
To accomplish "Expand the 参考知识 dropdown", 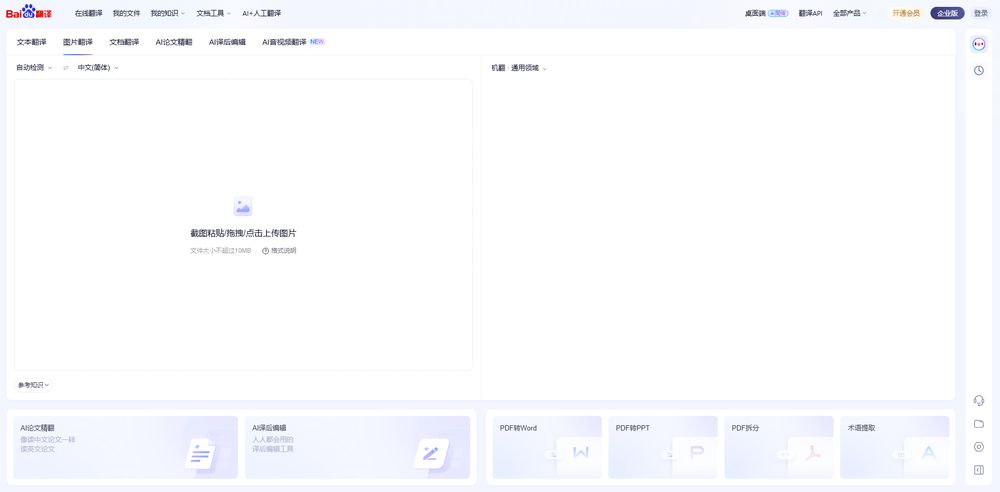I will (33, 385).
